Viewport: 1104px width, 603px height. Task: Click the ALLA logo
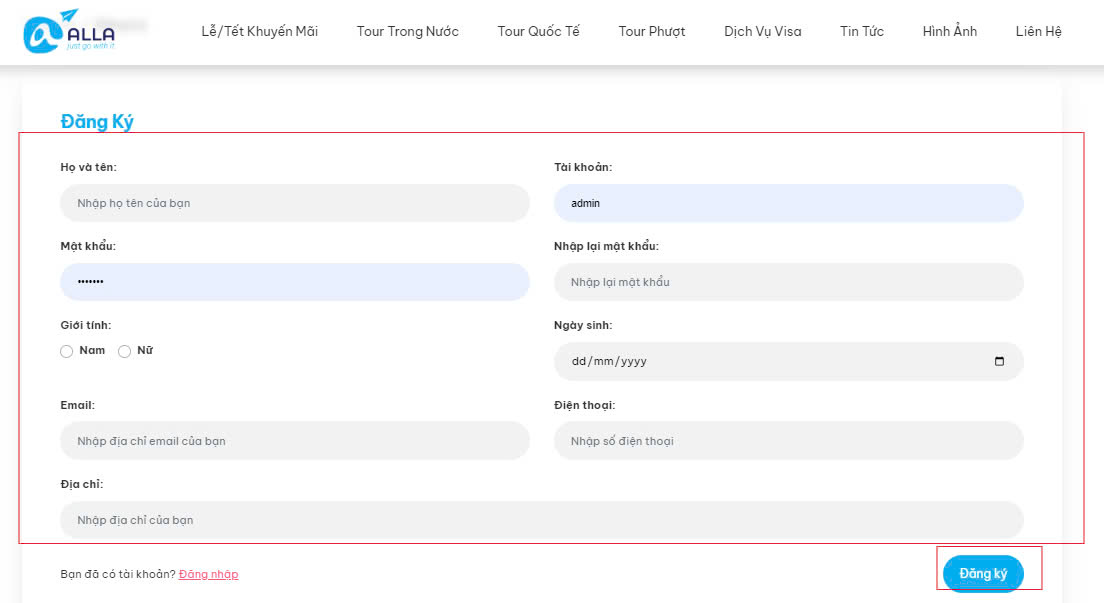[69, 31]
